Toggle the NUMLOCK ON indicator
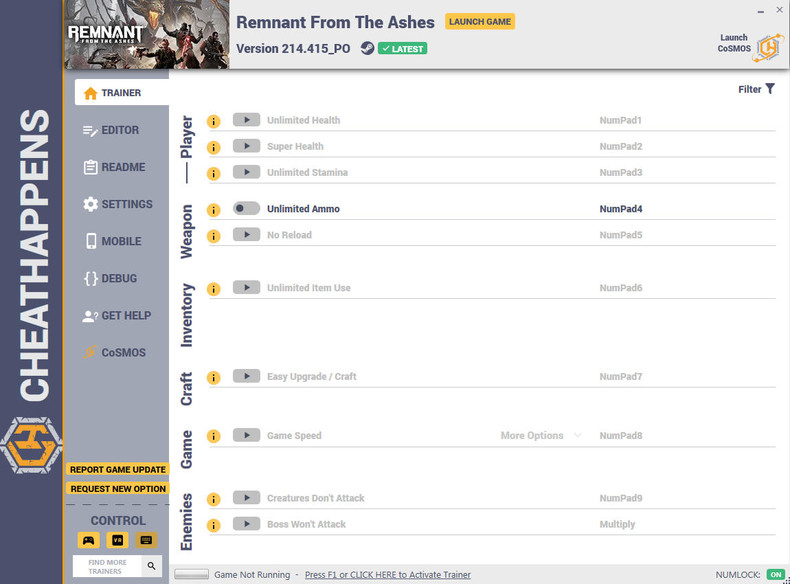790x584 pixels. tap(776, 574)
